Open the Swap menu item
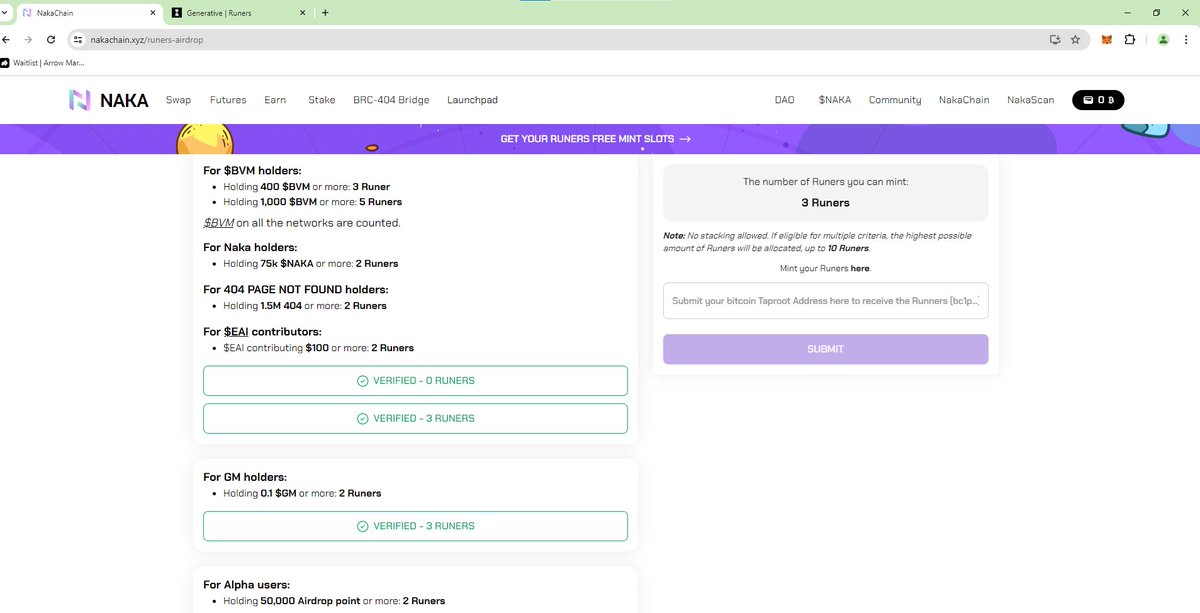1200x613 pixels. 178,100
